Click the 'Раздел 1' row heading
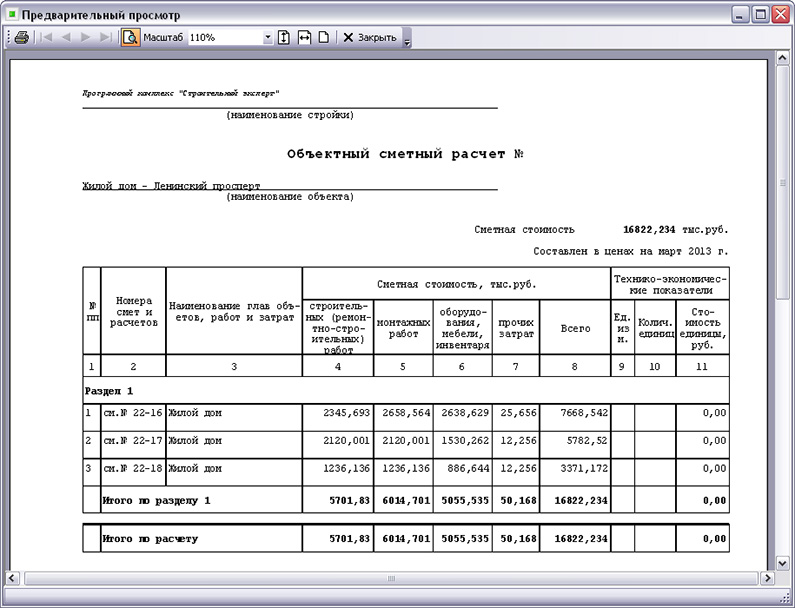This screenshot has height=608, width=795. (109, 391)
